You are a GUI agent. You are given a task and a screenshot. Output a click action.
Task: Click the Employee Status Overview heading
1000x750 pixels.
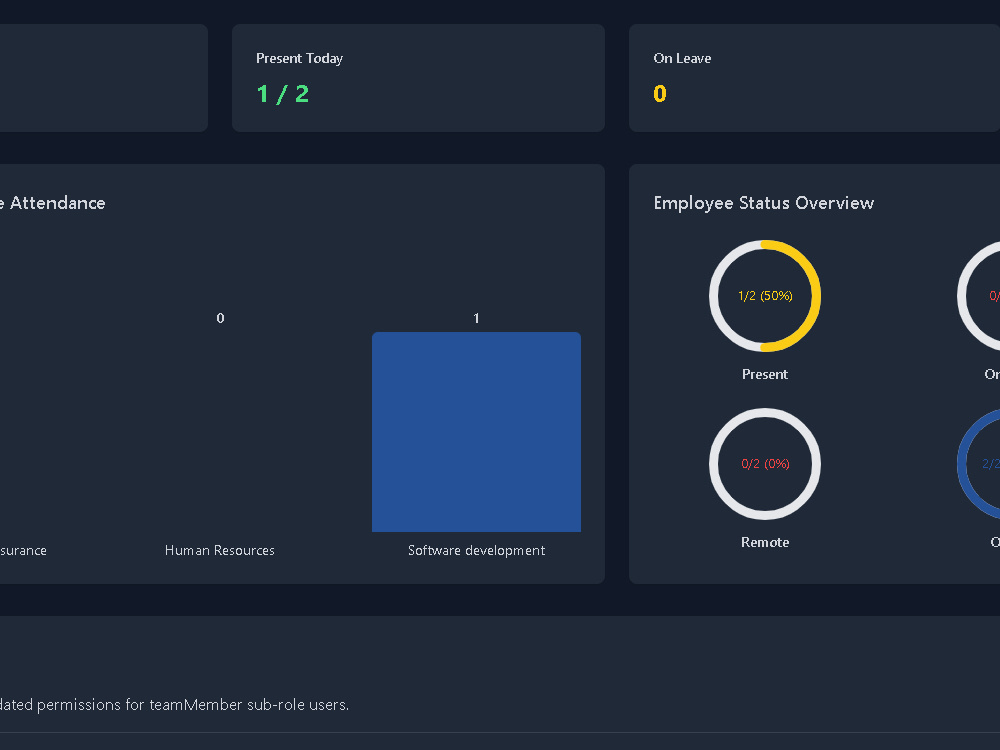click(763, 203)
